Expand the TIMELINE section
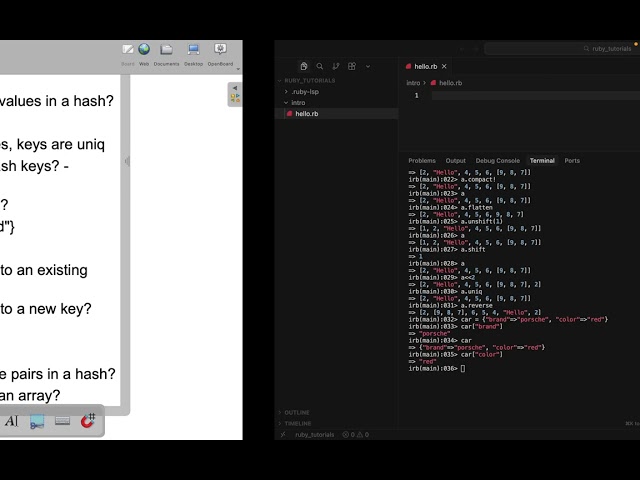This screenshot has height=480, width=640. 298,423
